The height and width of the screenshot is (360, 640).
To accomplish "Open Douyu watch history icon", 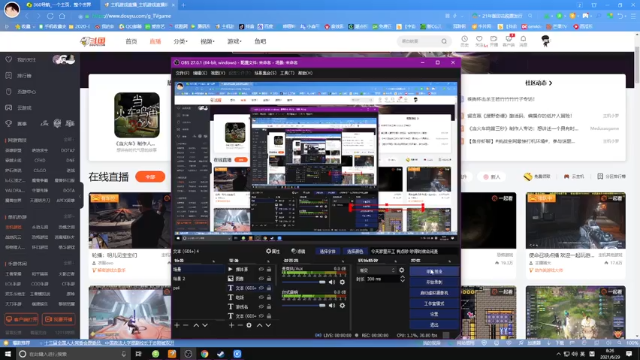I will tap(464, 40).
